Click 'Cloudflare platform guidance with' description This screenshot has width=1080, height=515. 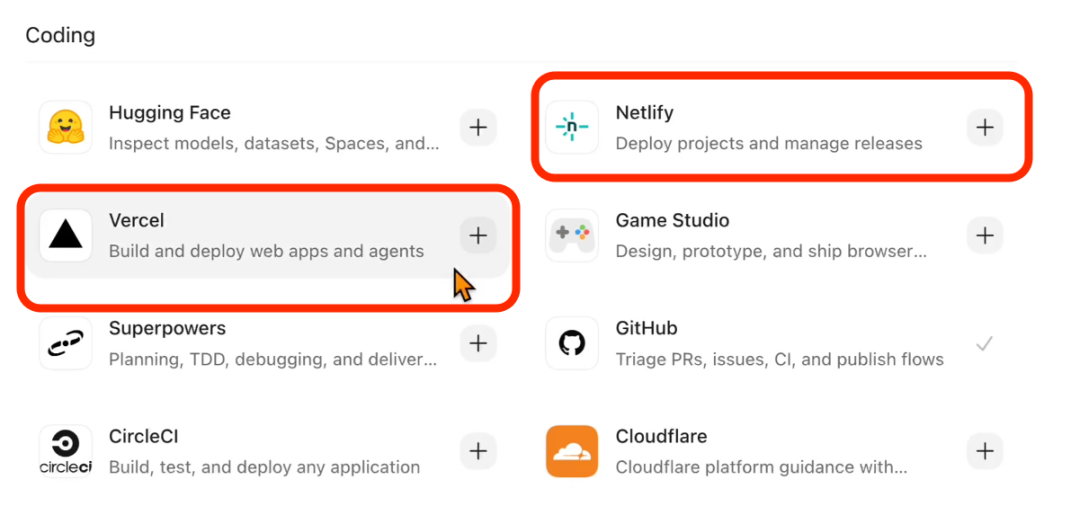761,467
